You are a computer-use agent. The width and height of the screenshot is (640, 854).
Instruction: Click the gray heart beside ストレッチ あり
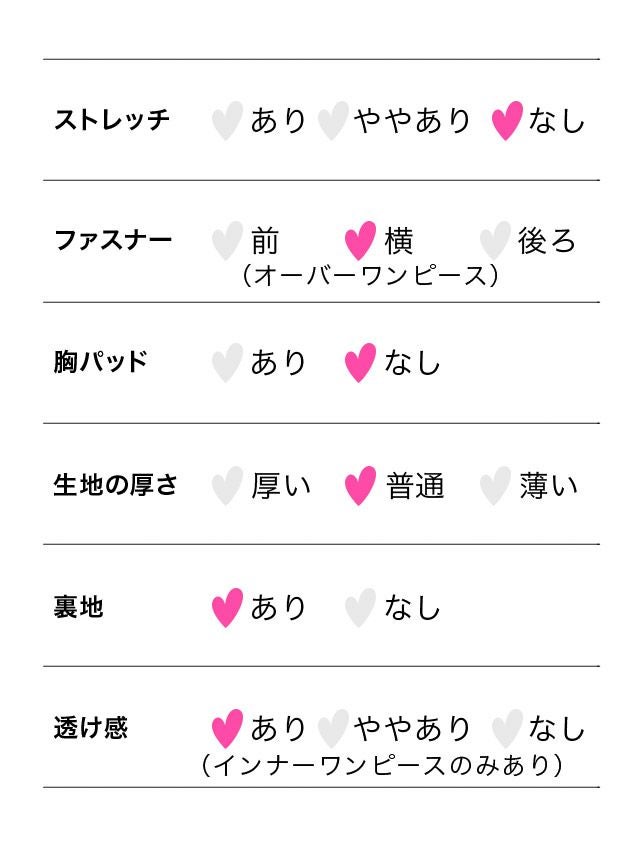[x=227, y=121]
